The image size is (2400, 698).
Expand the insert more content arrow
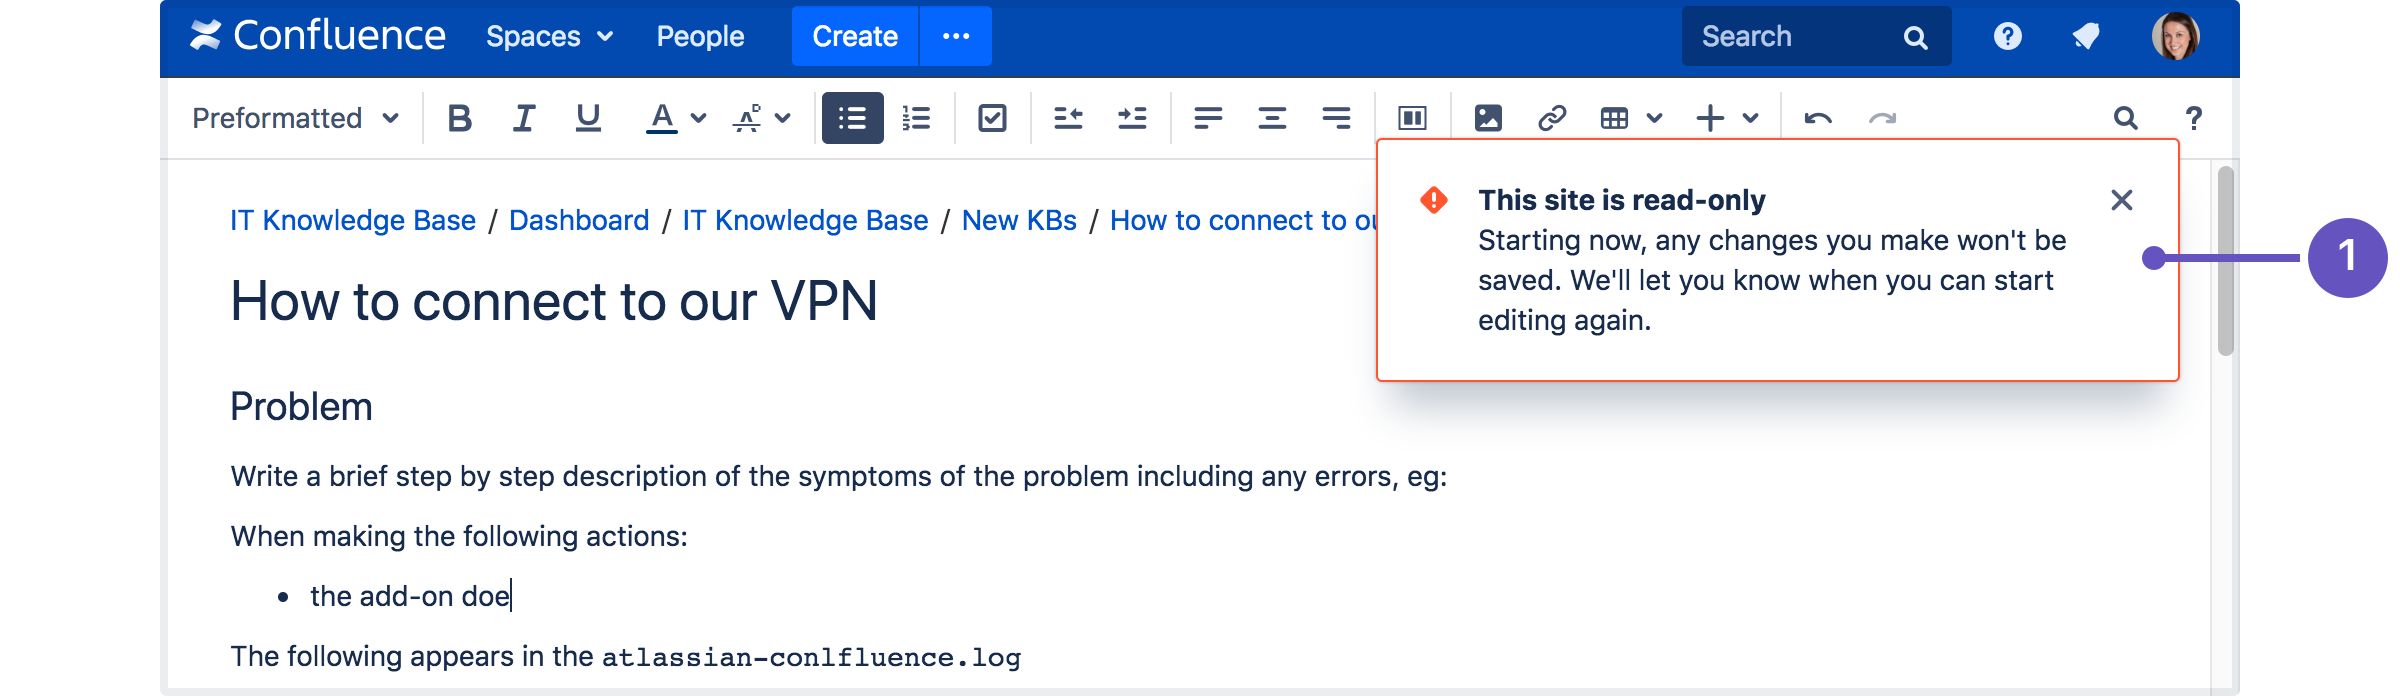click(1751, 118)
